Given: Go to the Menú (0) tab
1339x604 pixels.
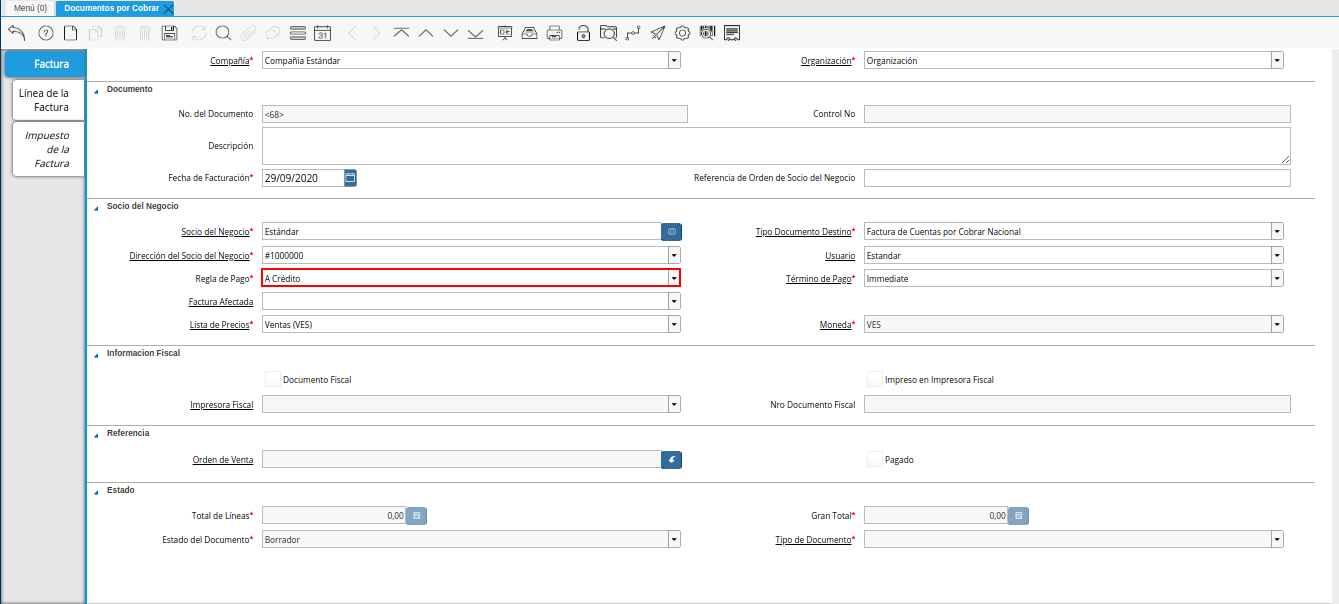Looking at the screenshot, I should click(x=30, y=7).
